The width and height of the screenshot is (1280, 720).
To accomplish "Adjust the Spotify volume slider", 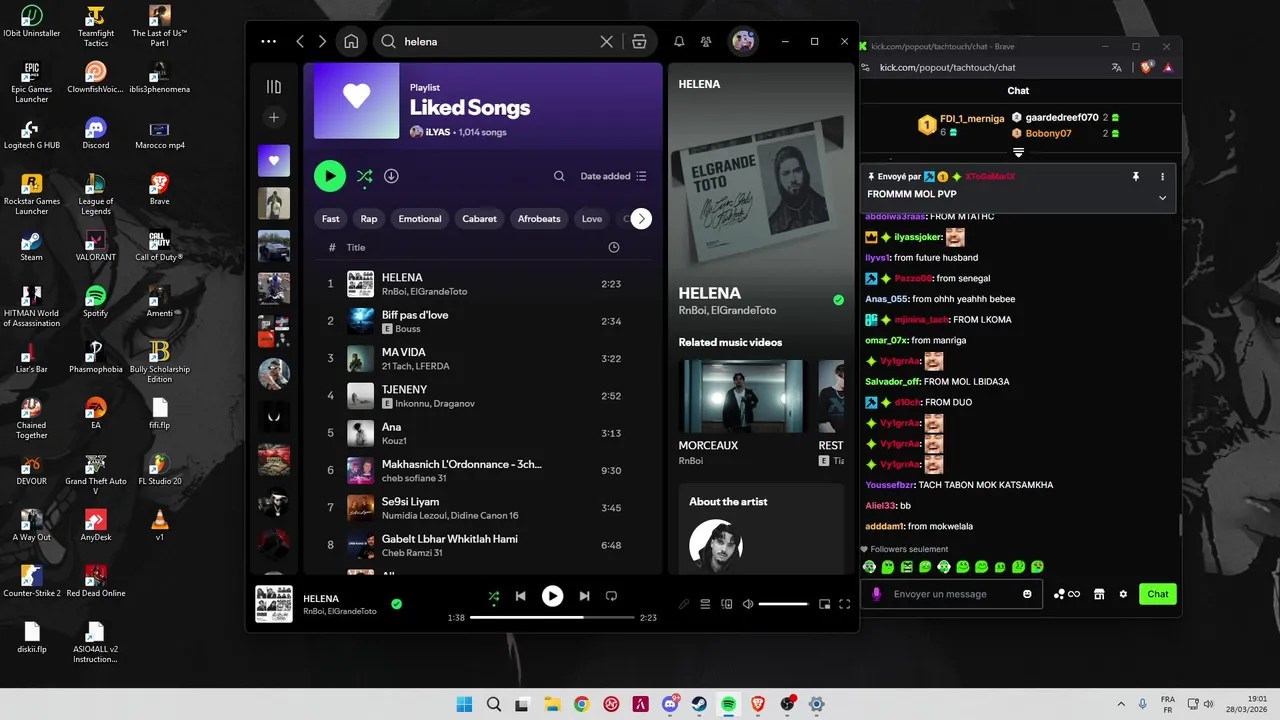I will coord(783,604).
